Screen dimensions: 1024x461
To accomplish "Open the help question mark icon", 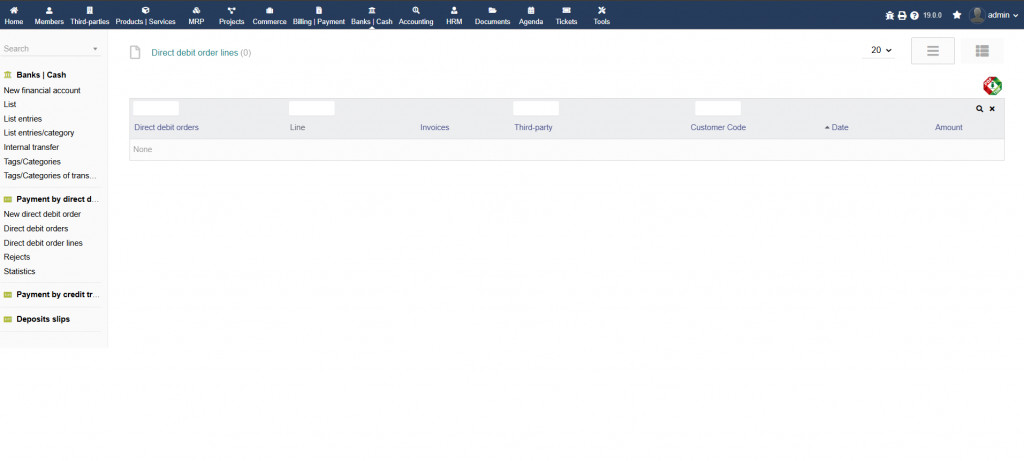I will pos(914,16).
